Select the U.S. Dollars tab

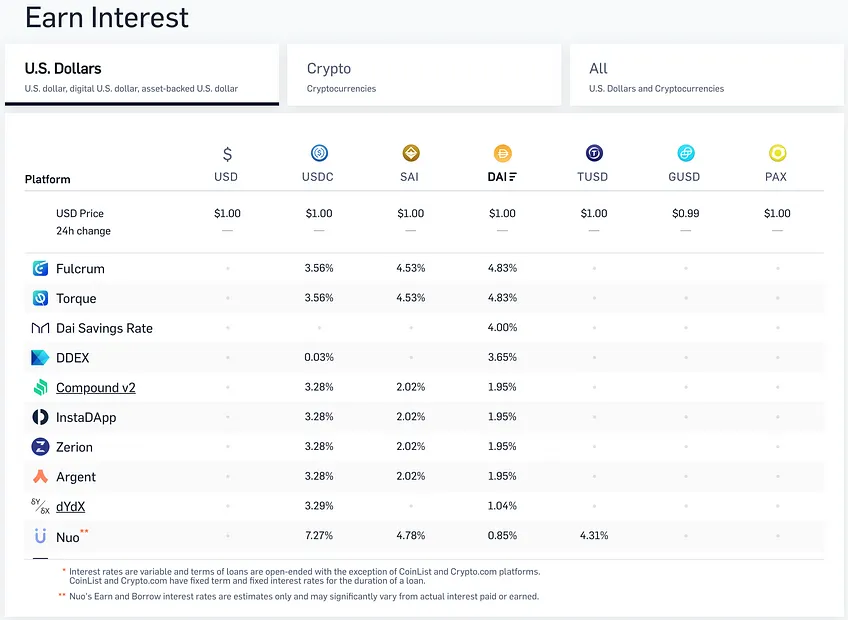[x=142, y=75]
